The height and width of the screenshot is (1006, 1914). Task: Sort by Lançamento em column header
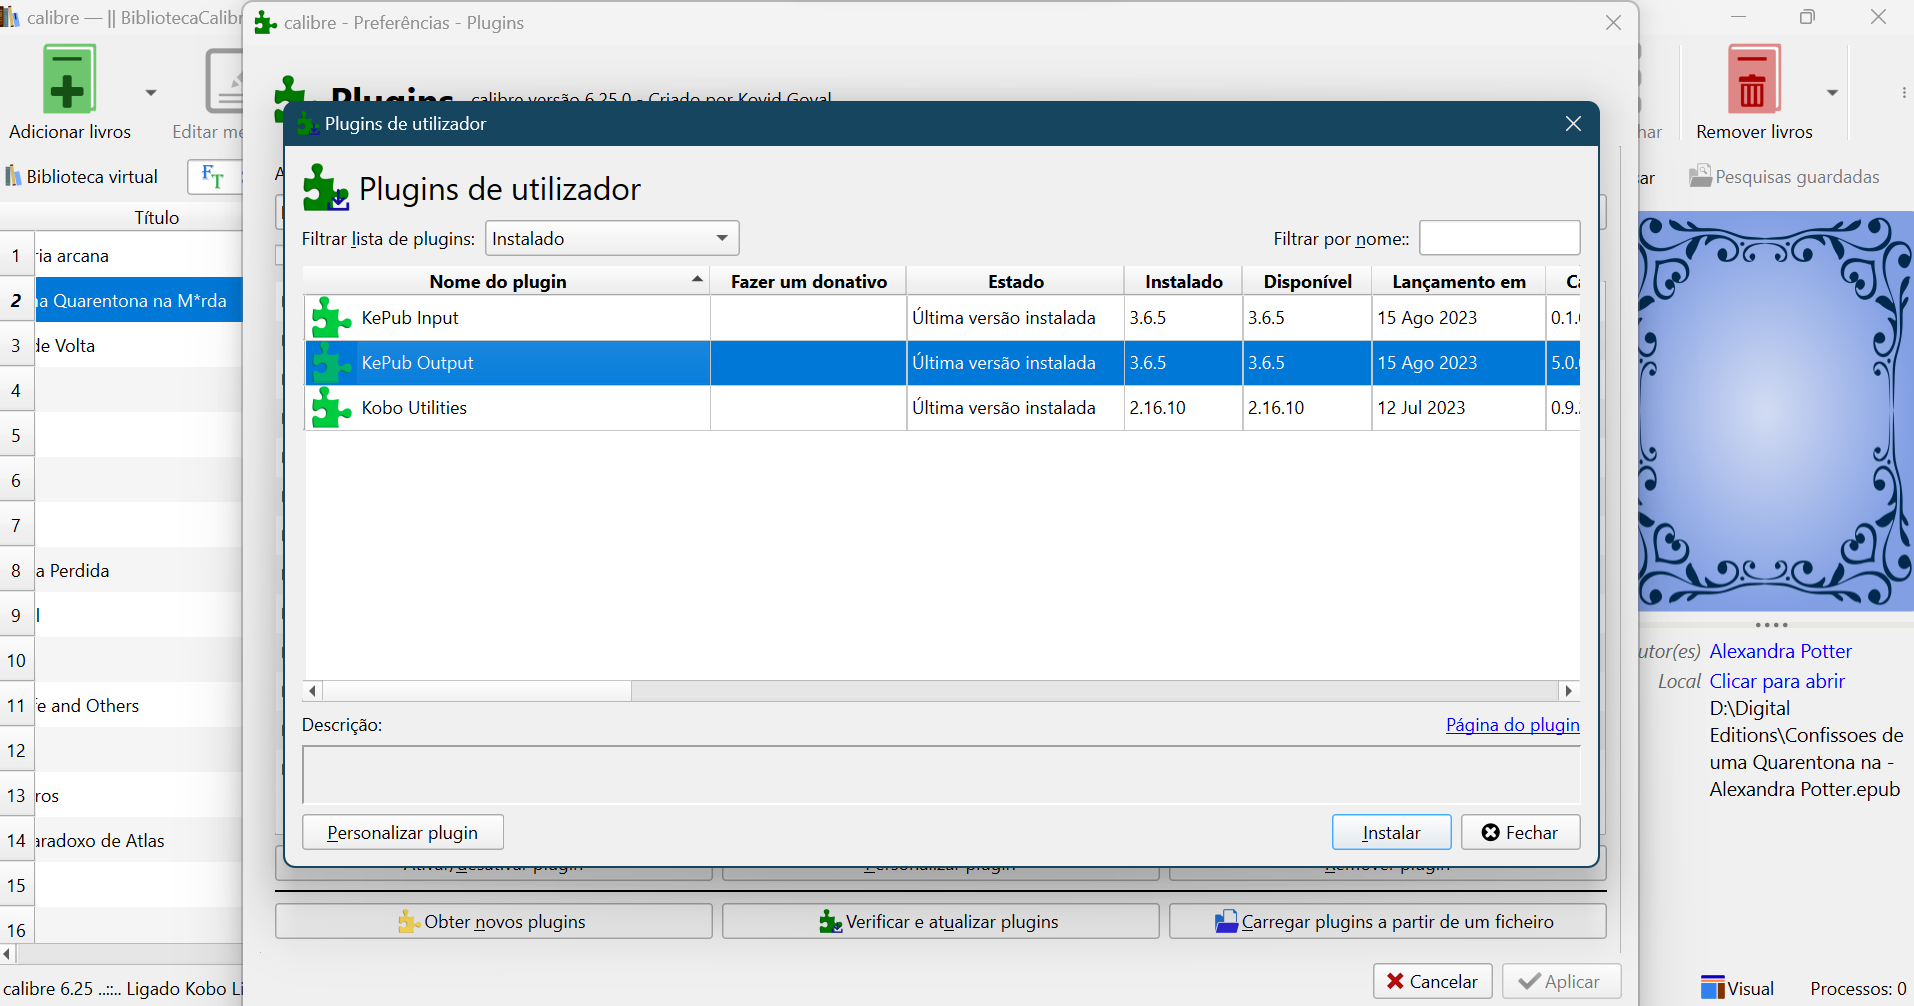pyautogui.click(x=1458, y=282)
